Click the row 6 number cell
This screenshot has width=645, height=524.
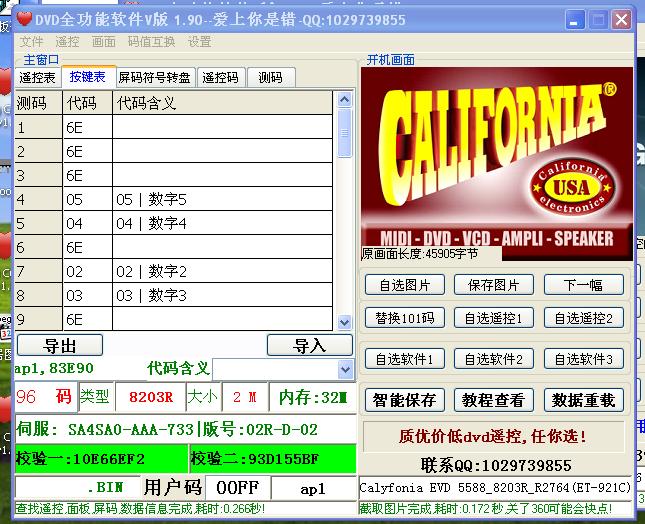(38, 247)
